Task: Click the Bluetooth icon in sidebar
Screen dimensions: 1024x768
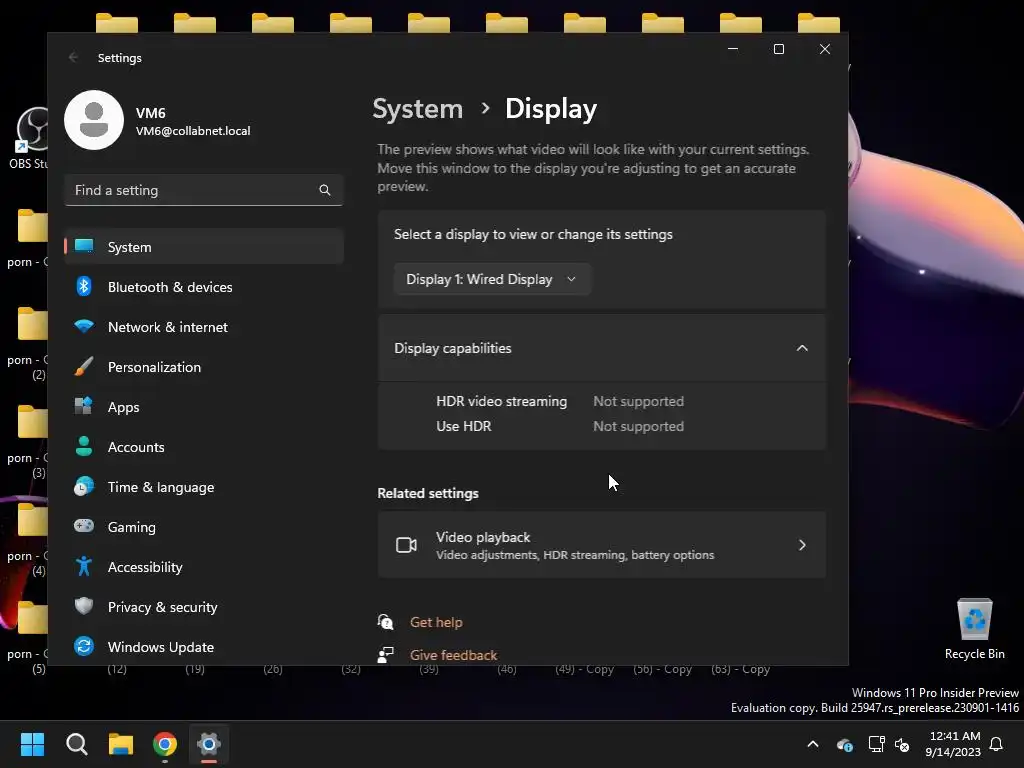Action: point(84,287)
